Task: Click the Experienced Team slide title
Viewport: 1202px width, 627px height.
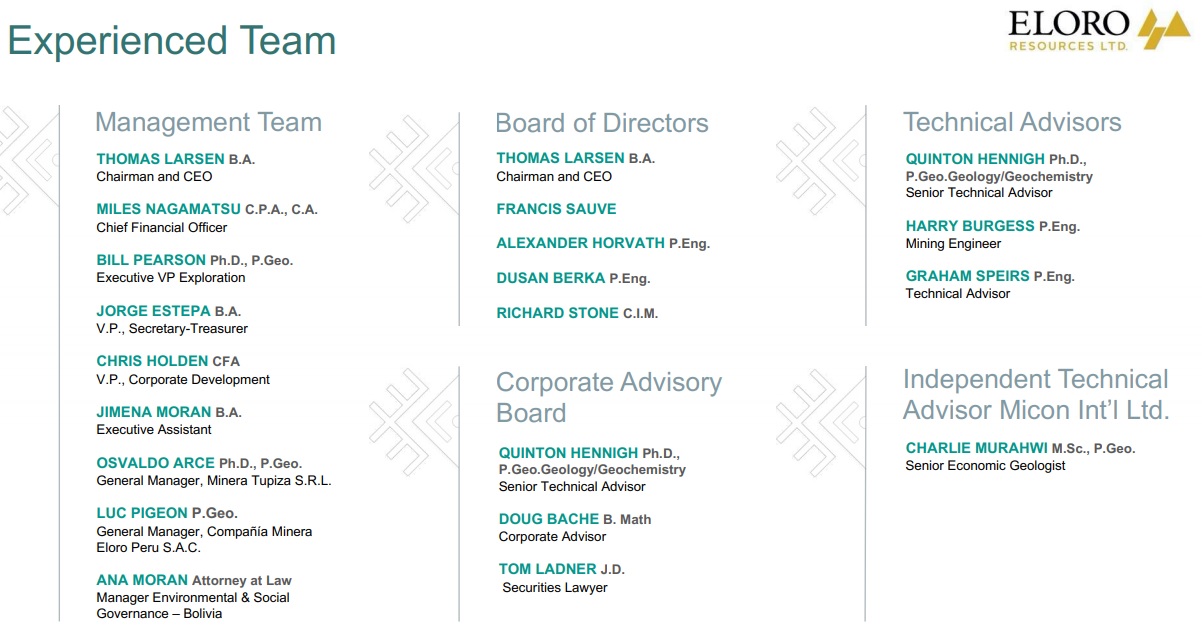Action: (171, 41)
